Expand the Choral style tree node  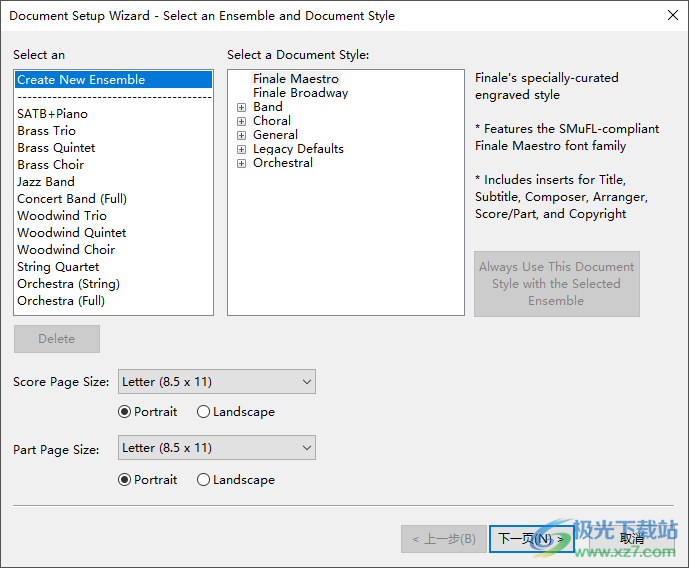(x=241, y=121)
